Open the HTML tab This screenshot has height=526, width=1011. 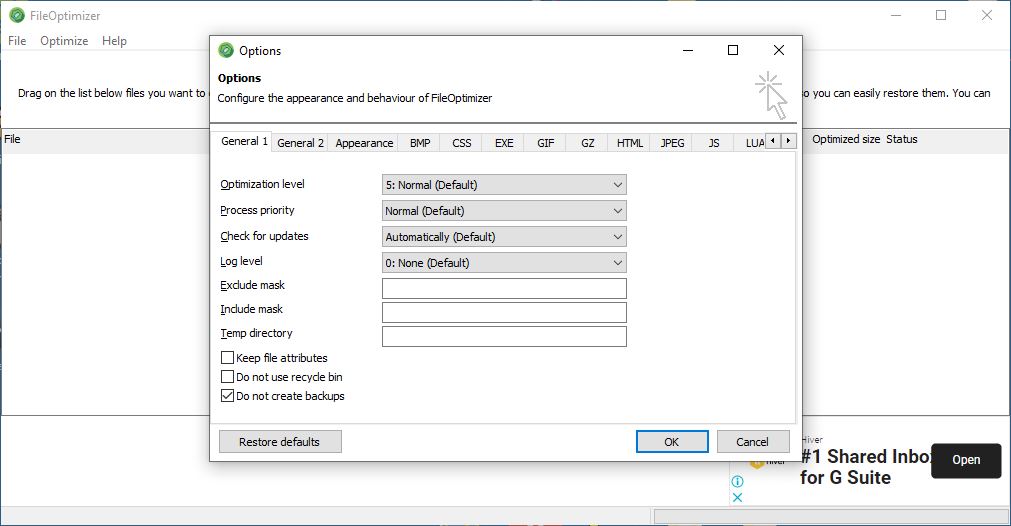click(629, 143)
